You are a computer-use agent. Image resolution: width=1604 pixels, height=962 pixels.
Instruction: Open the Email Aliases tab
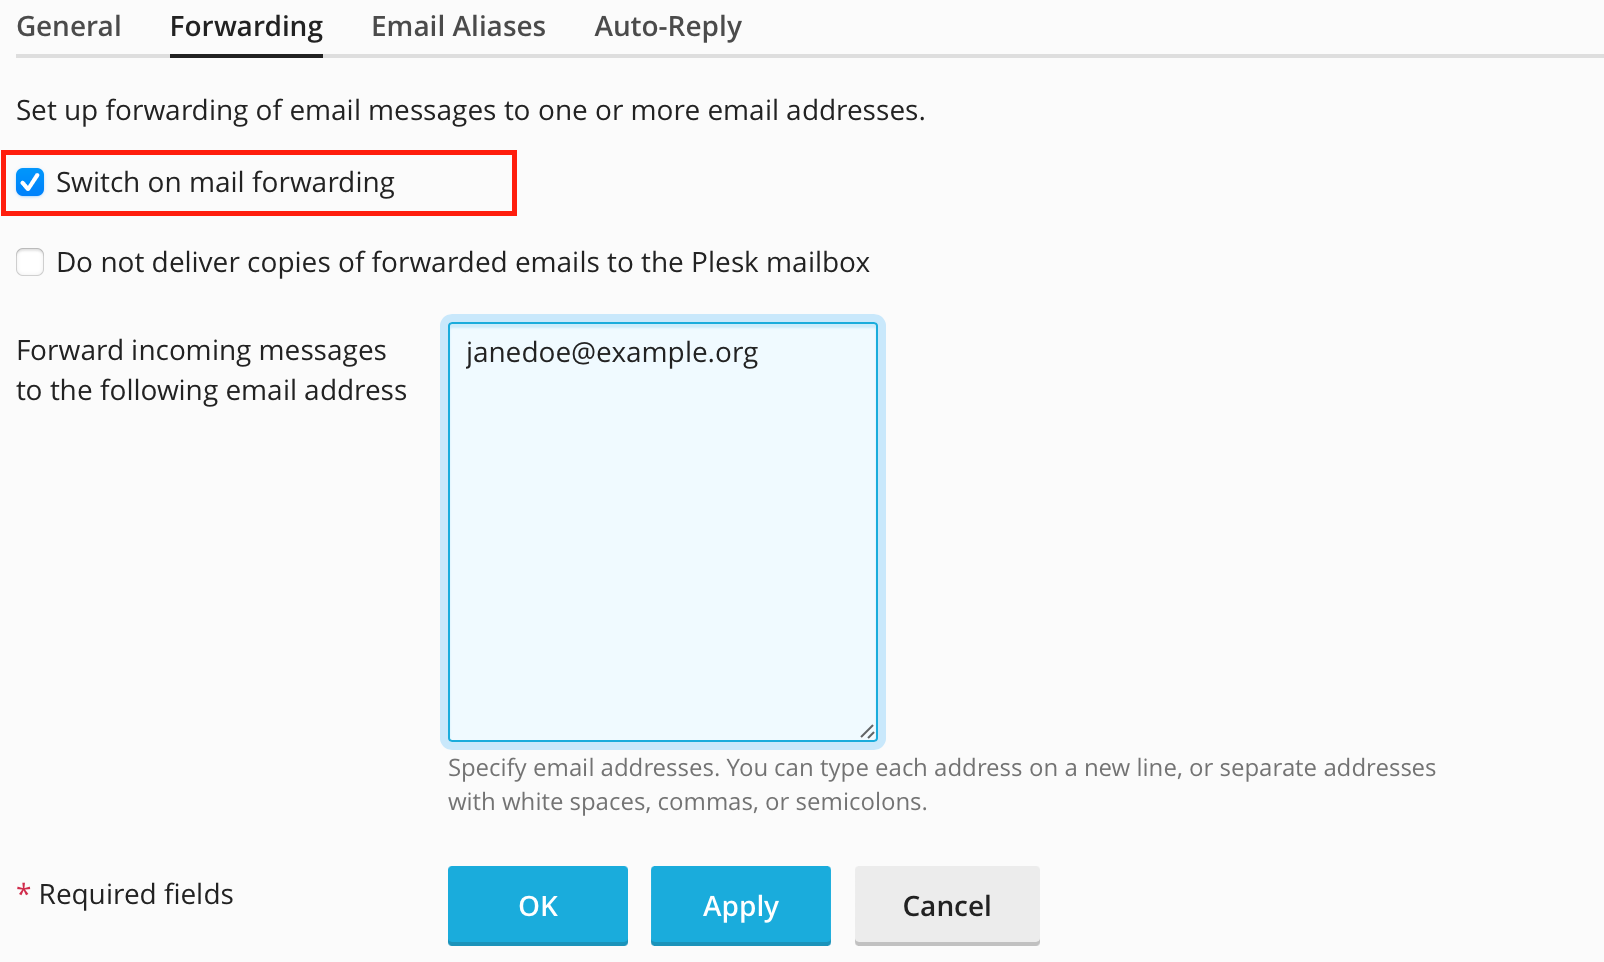point(458,27)
